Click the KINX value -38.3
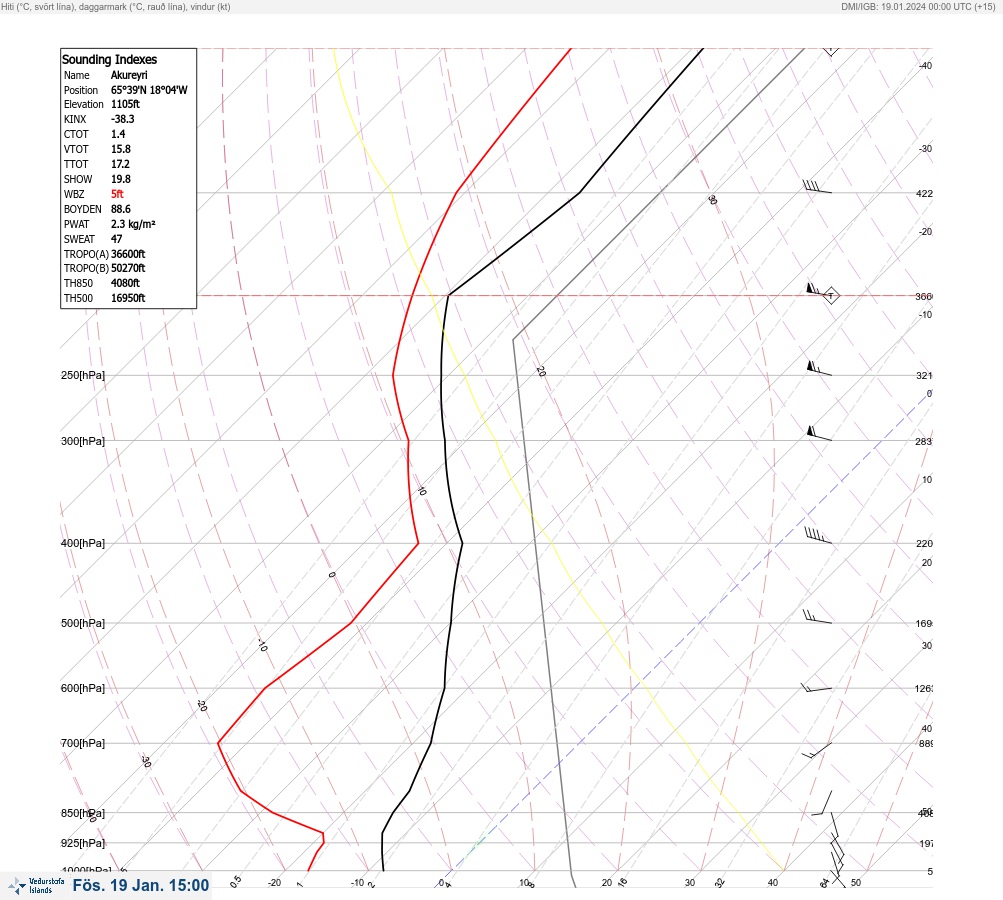 123,119
